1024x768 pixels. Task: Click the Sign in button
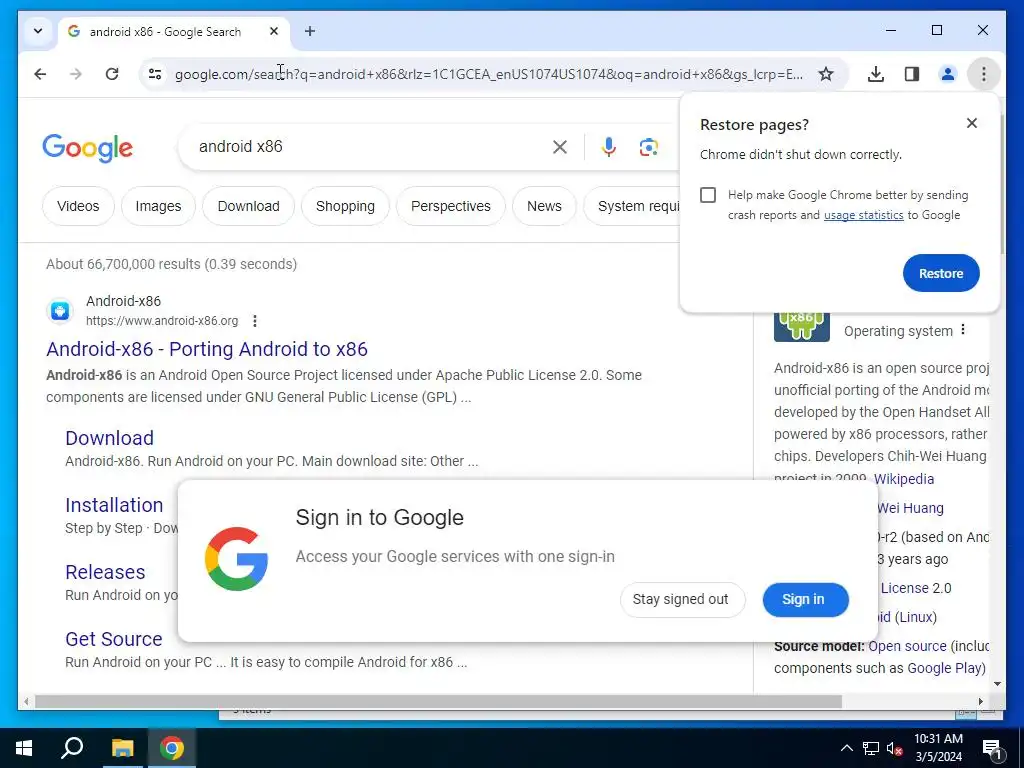click(805, 600)
